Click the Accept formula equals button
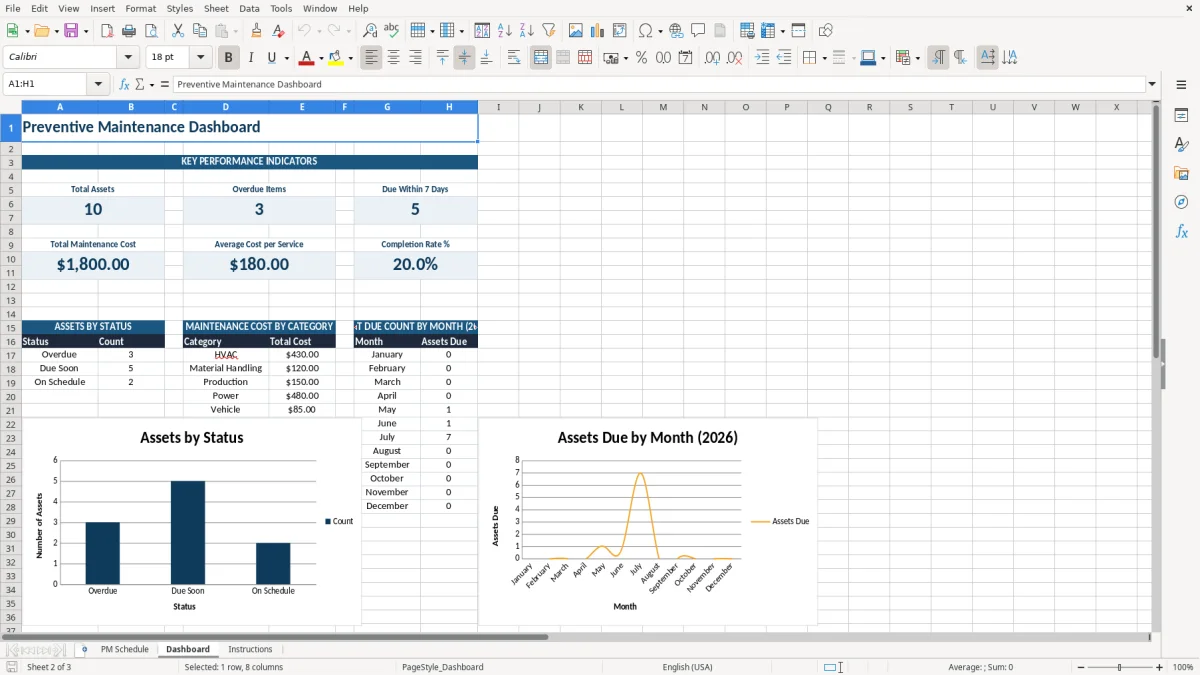Screen dimensions: 1200x675 tap(165, 84)
